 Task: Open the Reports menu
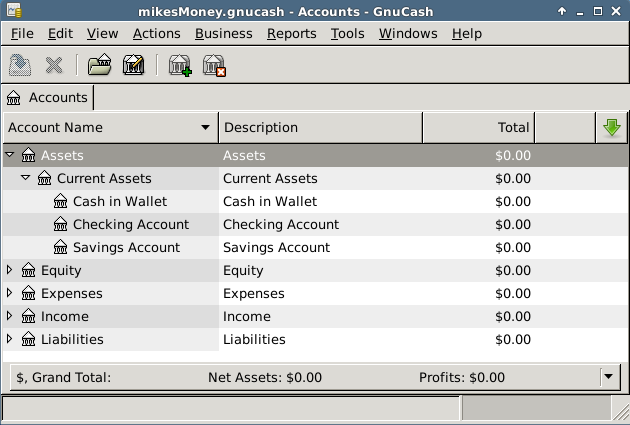tap(292, 33)
